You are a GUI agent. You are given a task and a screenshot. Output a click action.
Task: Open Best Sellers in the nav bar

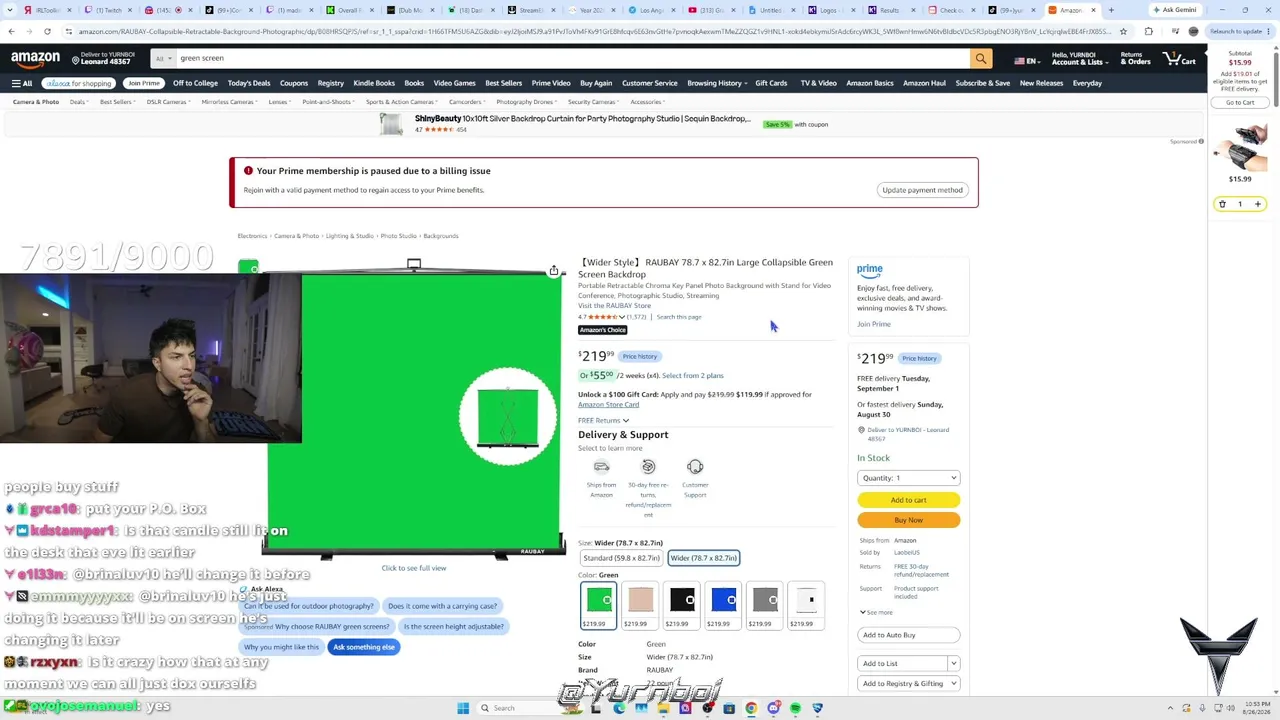pyautogui.click(x=504, y=83)
